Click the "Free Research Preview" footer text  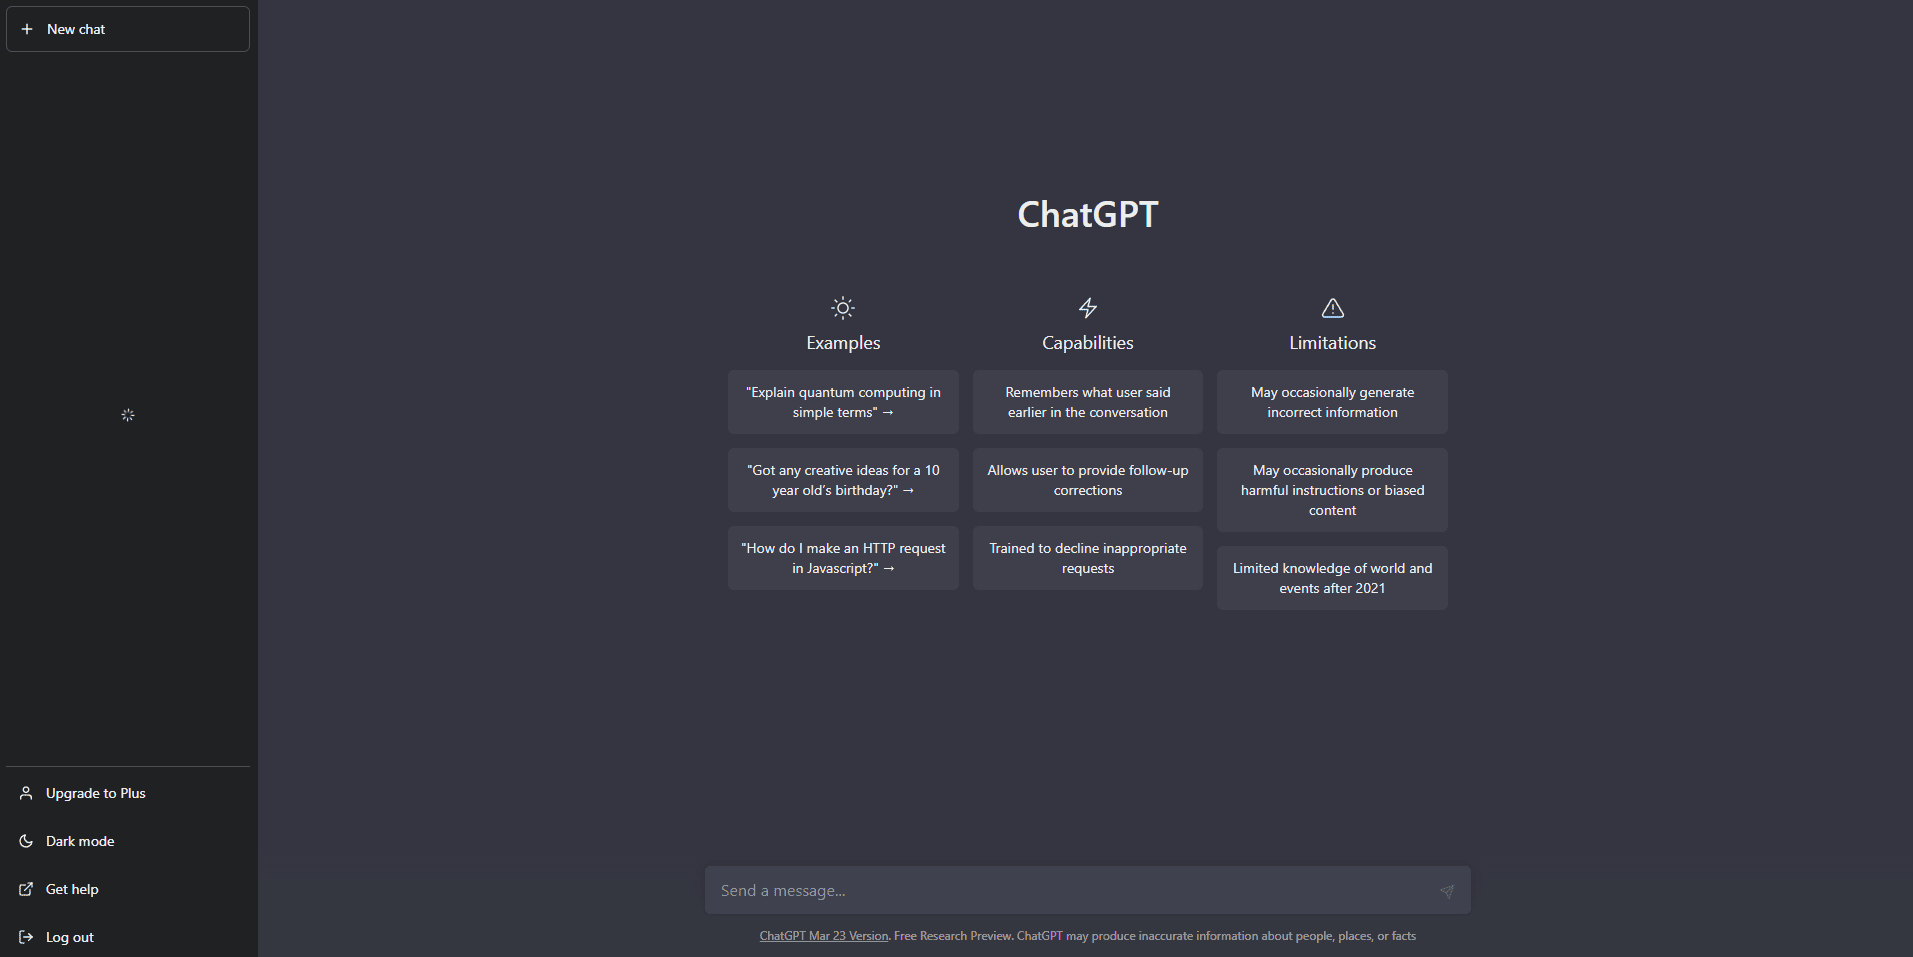click(953, 936)
